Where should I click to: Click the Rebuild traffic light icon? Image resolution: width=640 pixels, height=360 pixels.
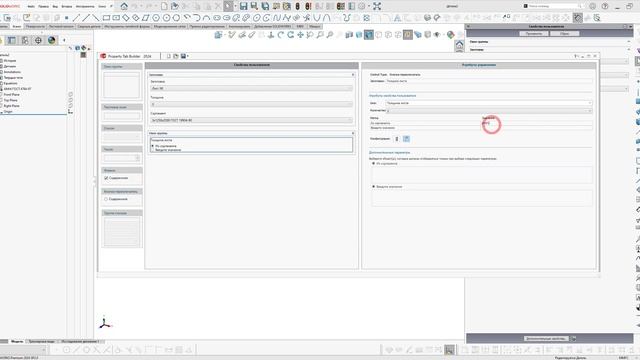[x=298, y=6]
